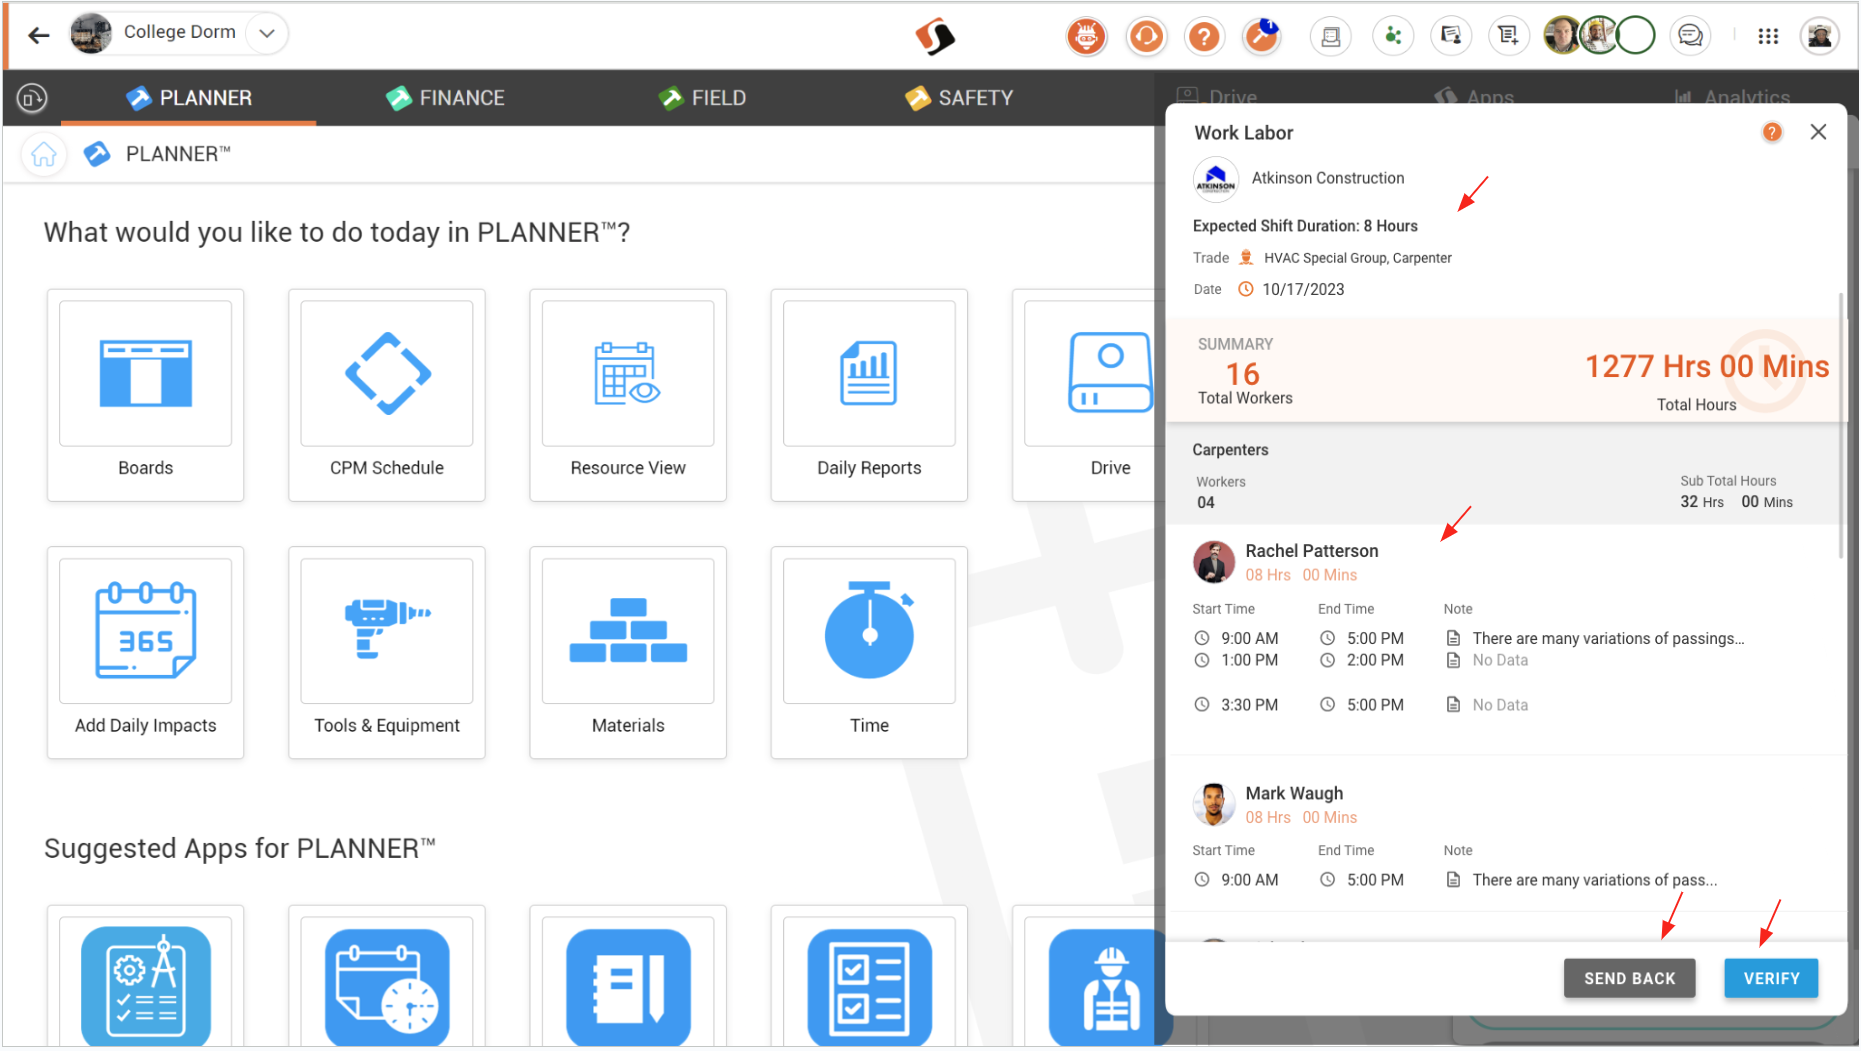The height and width of the screenshot is (1051, 1861).
Task: Open the orange help icon in header
Action: coord(1204,37)
